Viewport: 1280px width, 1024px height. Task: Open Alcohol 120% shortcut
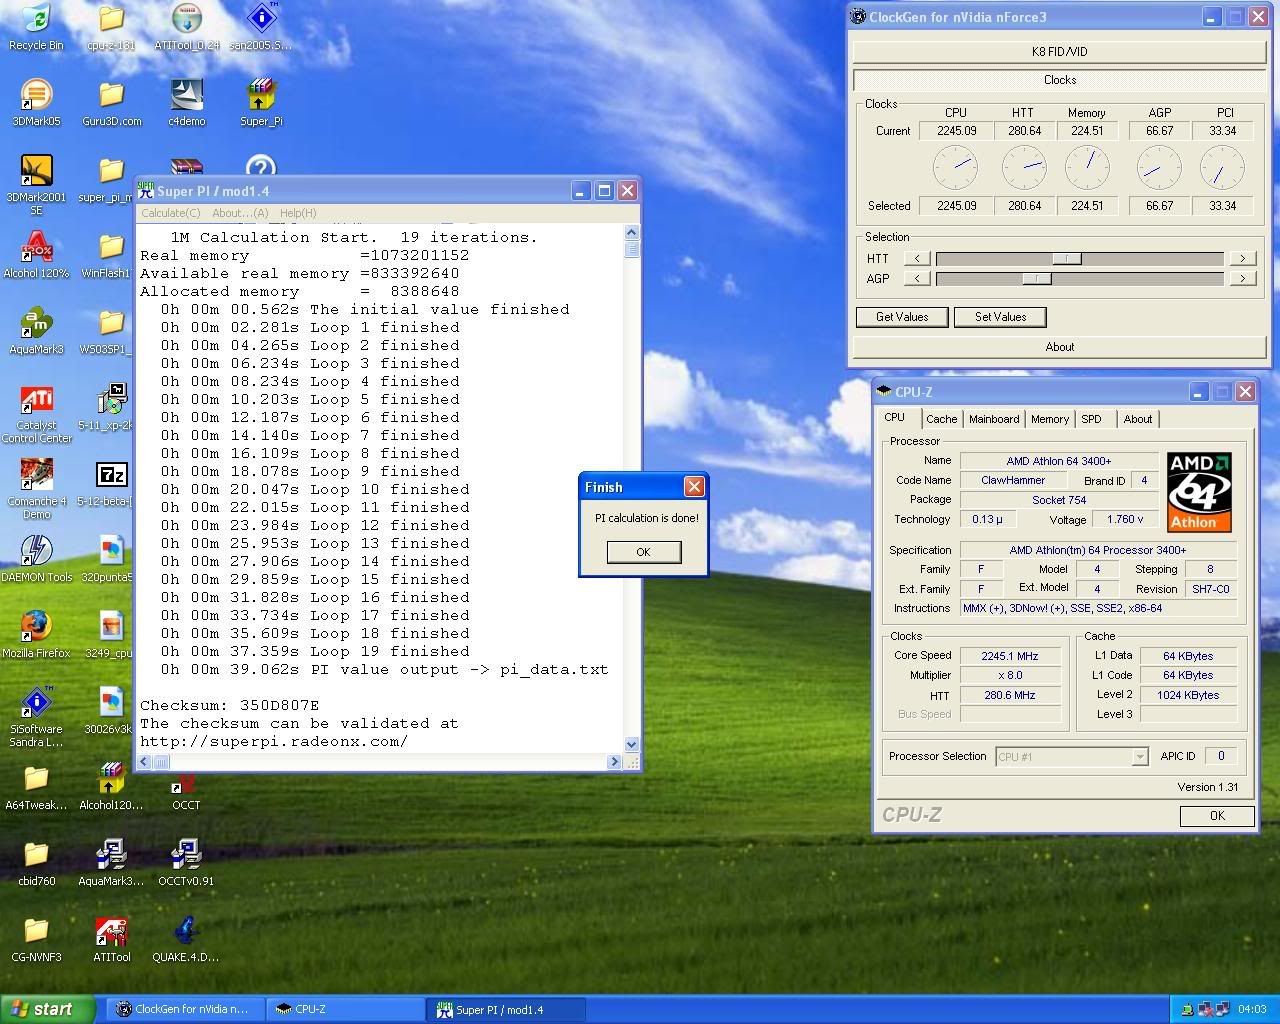tap(36, 255)
